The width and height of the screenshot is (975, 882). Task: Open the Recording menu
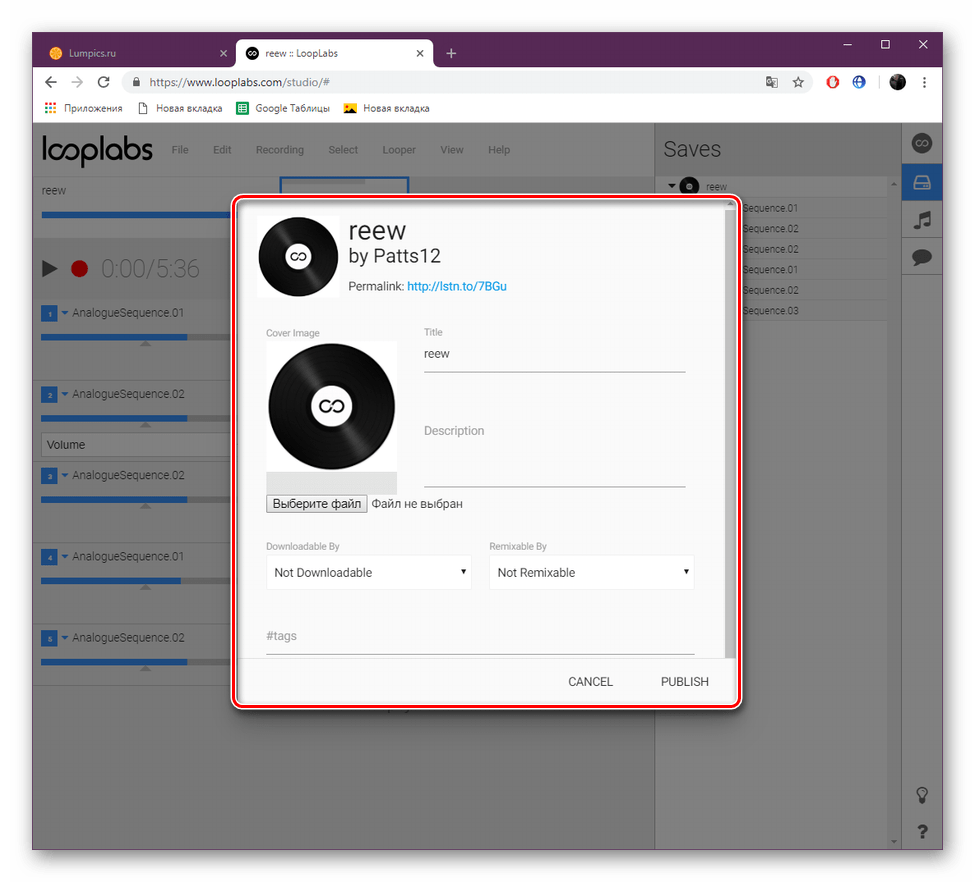tap(279, 149)
